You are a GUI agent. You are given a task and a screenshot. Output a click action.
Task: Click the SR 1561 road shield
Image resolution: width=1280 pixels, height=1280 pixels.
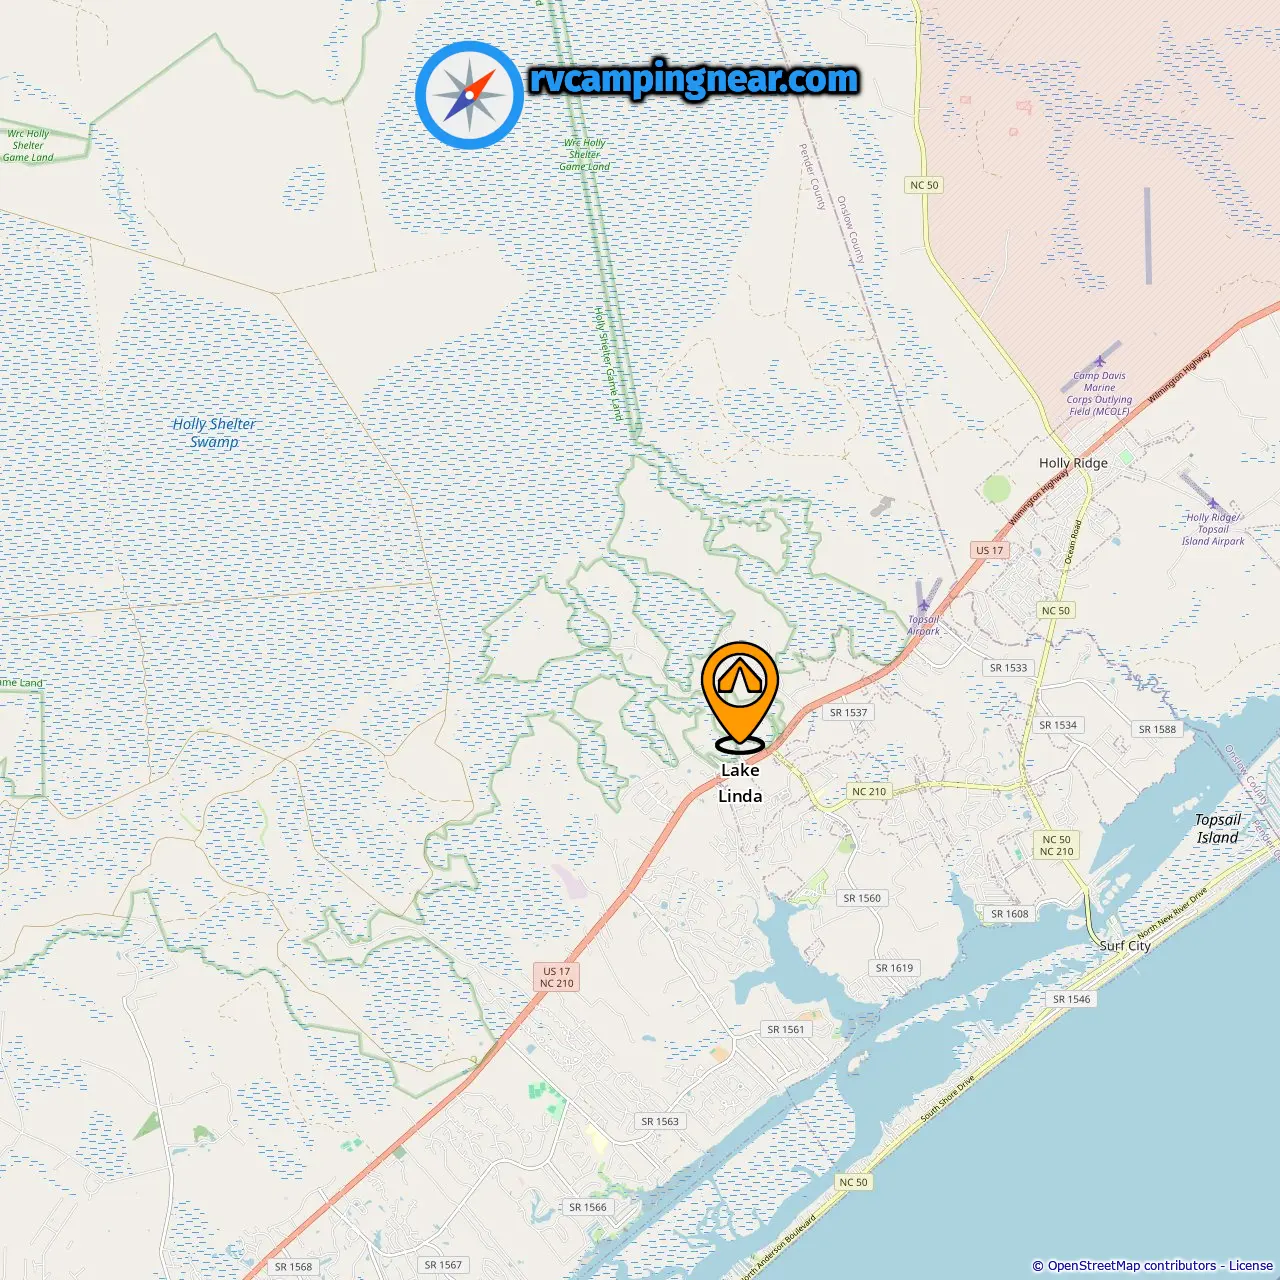[x=786, y=1029]
